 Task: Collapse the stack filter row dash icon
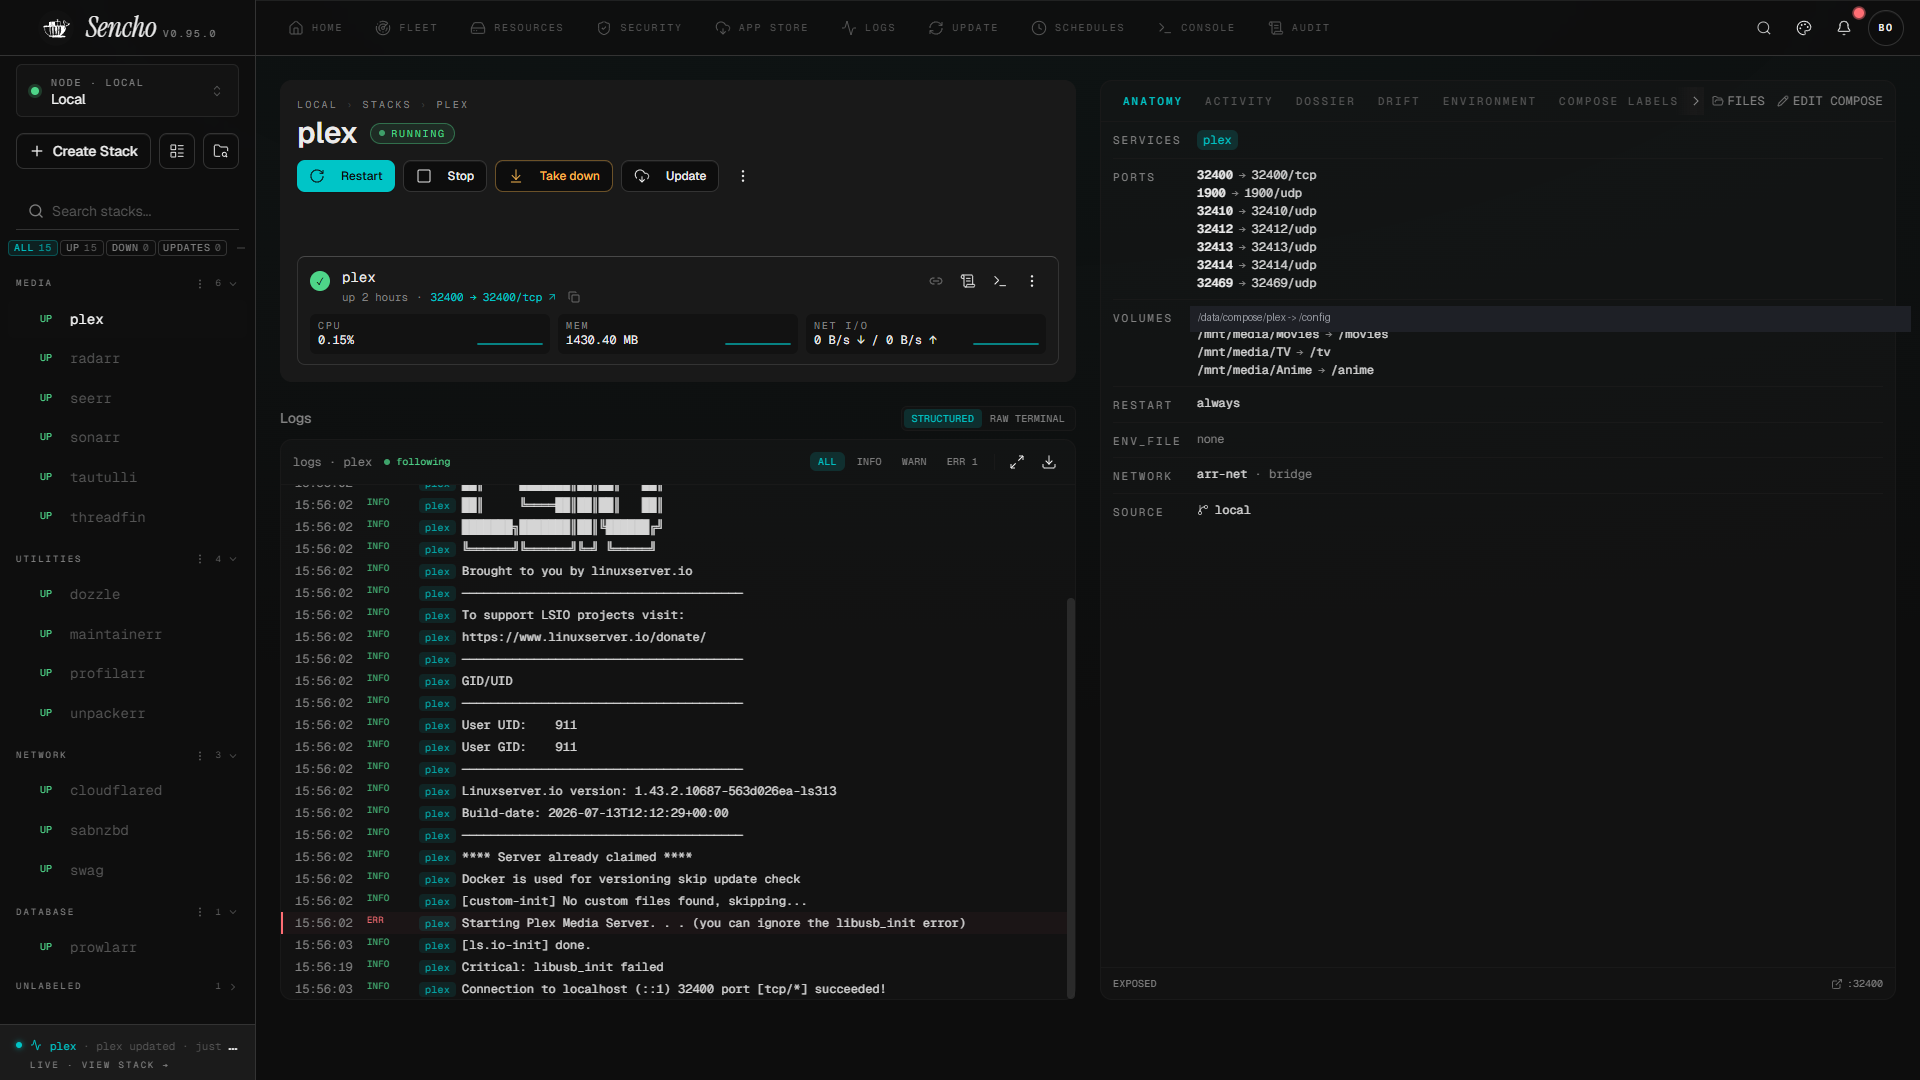241,248
